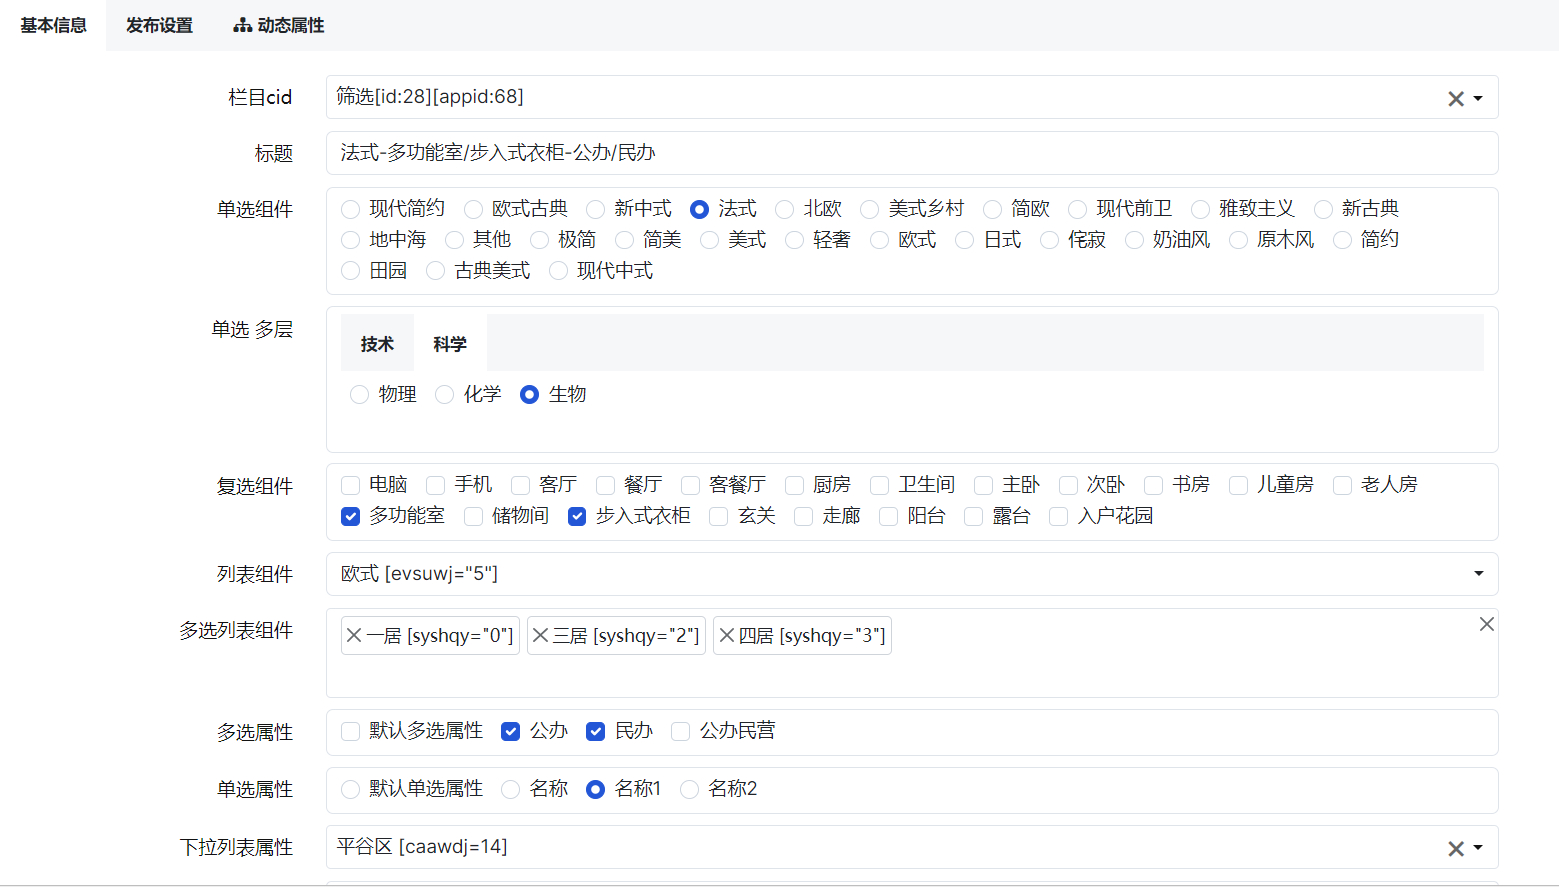Remove the 四居 tag from multi-select list
1559x887 pixels.
[727, 636]
